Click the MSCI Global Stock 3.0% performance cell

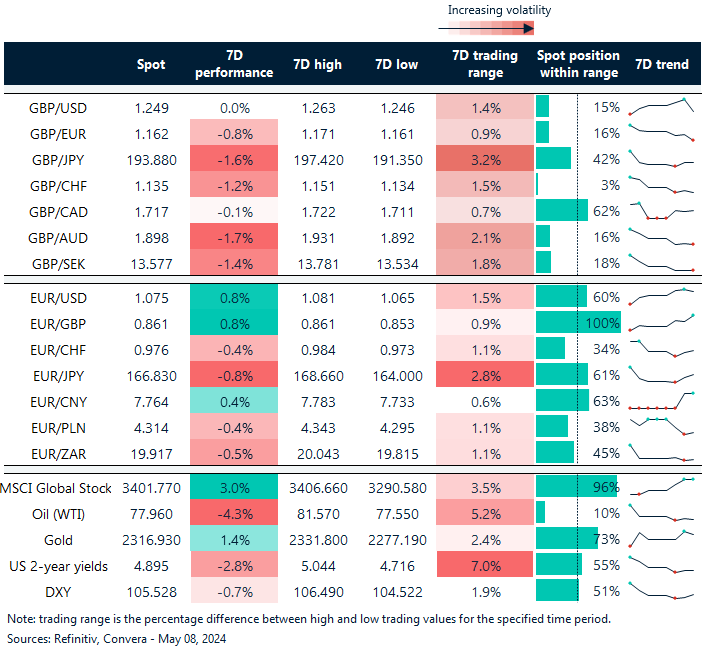[232, 487]
